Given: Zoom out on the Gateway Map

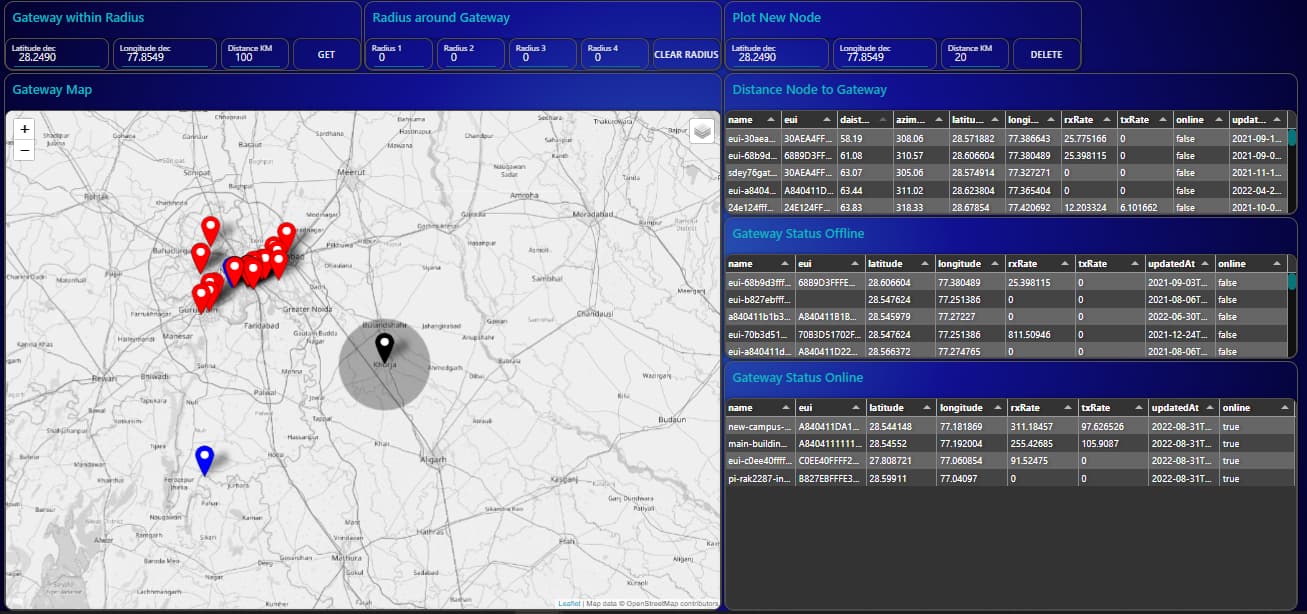Looking at the screenshot, I should (x=25, y=150).
